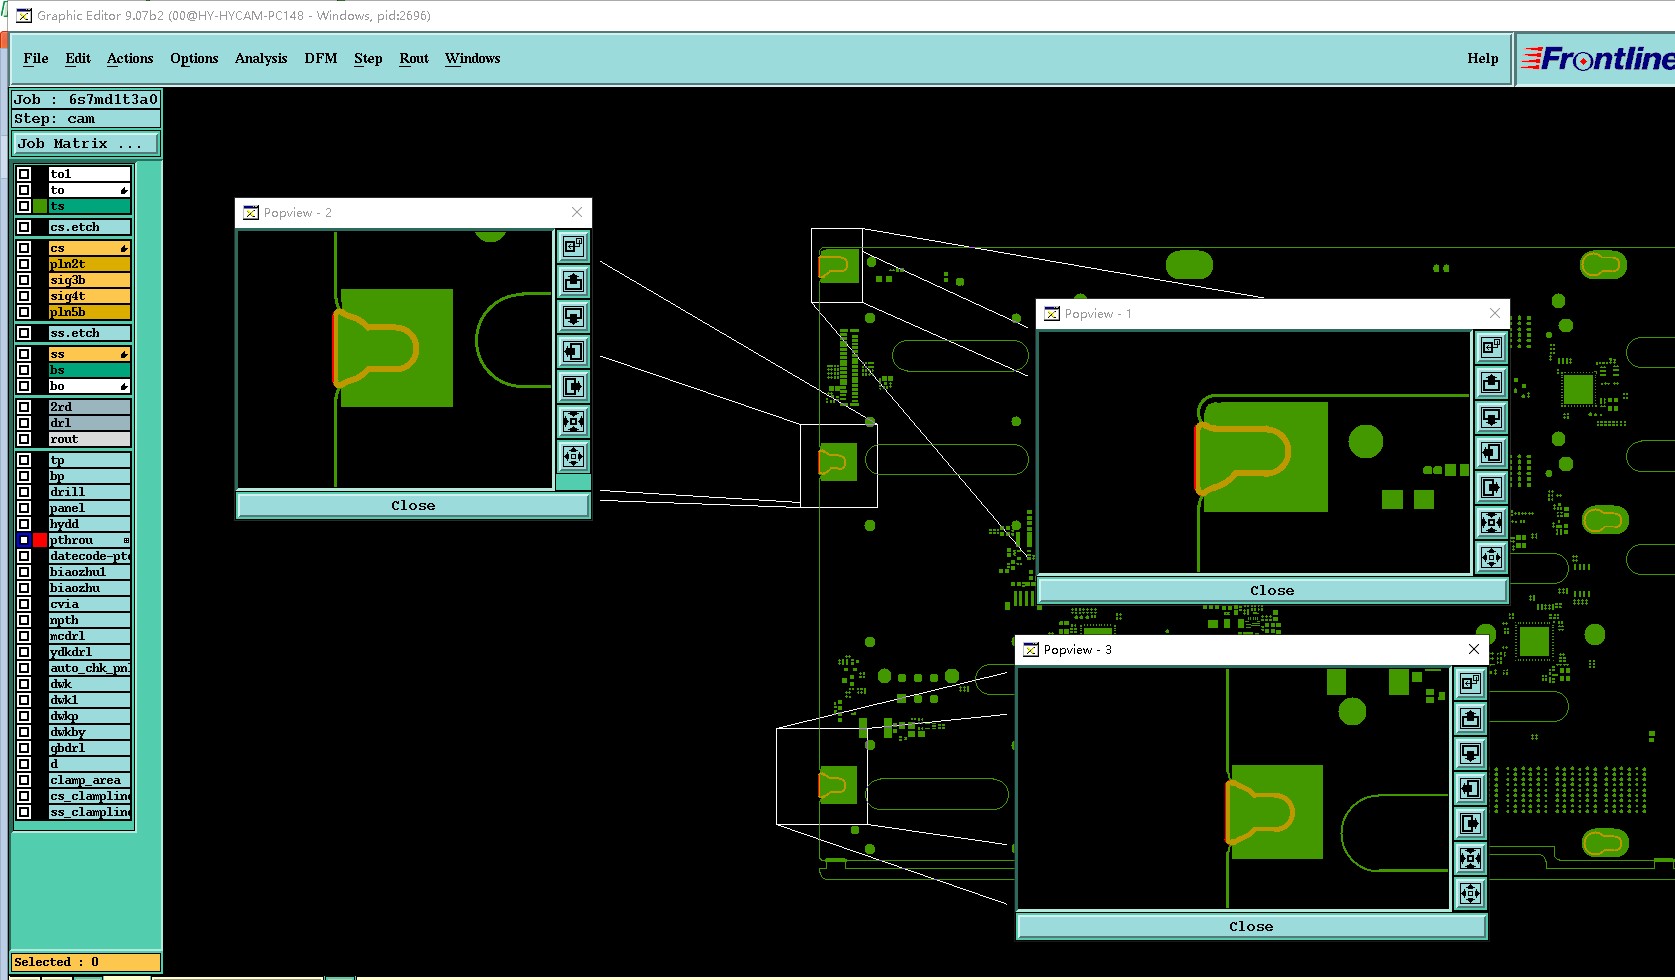This screenshot has height=980, width=1675.
Task: Click the green color swatch of layer ts
Action: click(40, 206)
